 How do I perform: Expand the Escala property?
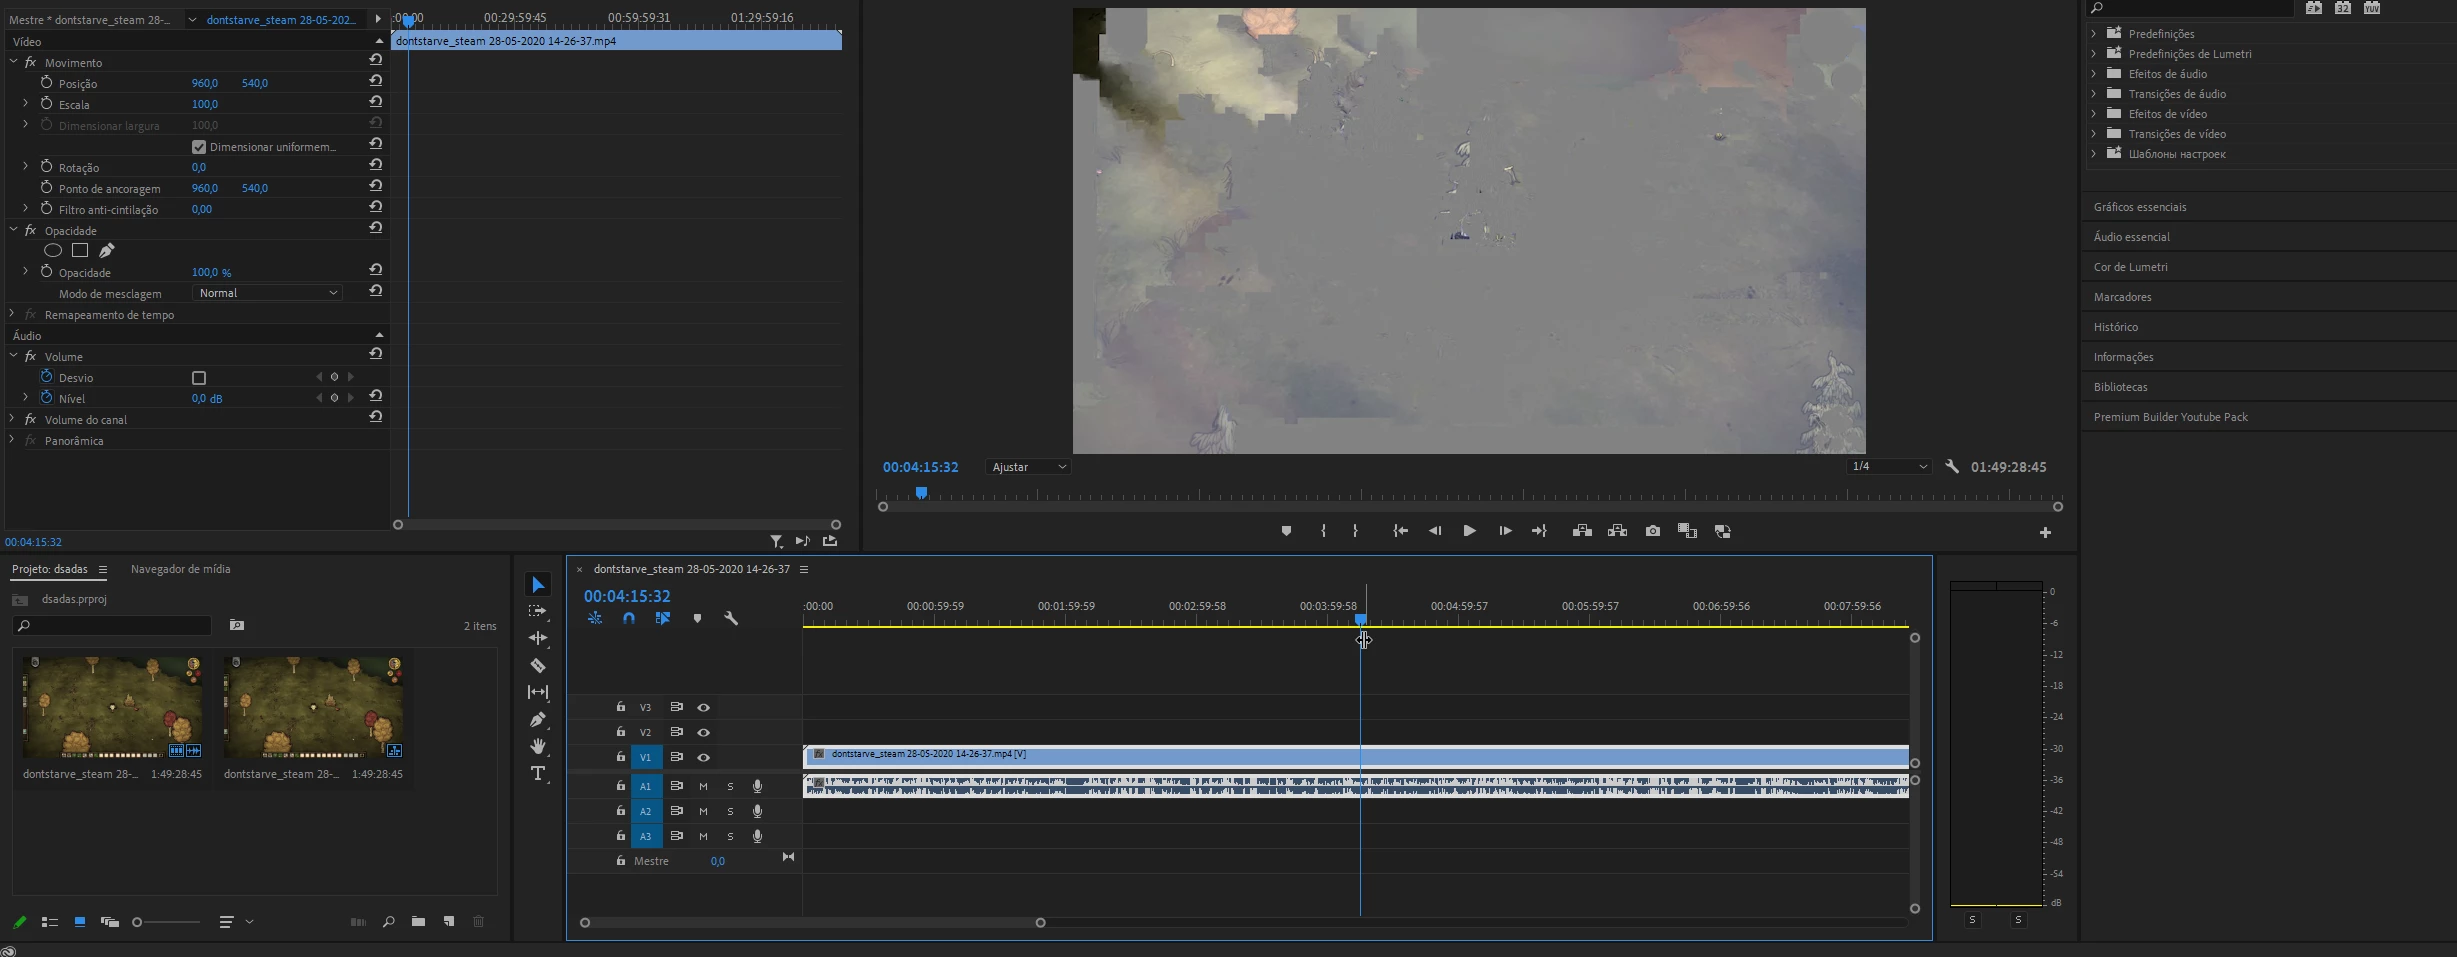(25, 104)
